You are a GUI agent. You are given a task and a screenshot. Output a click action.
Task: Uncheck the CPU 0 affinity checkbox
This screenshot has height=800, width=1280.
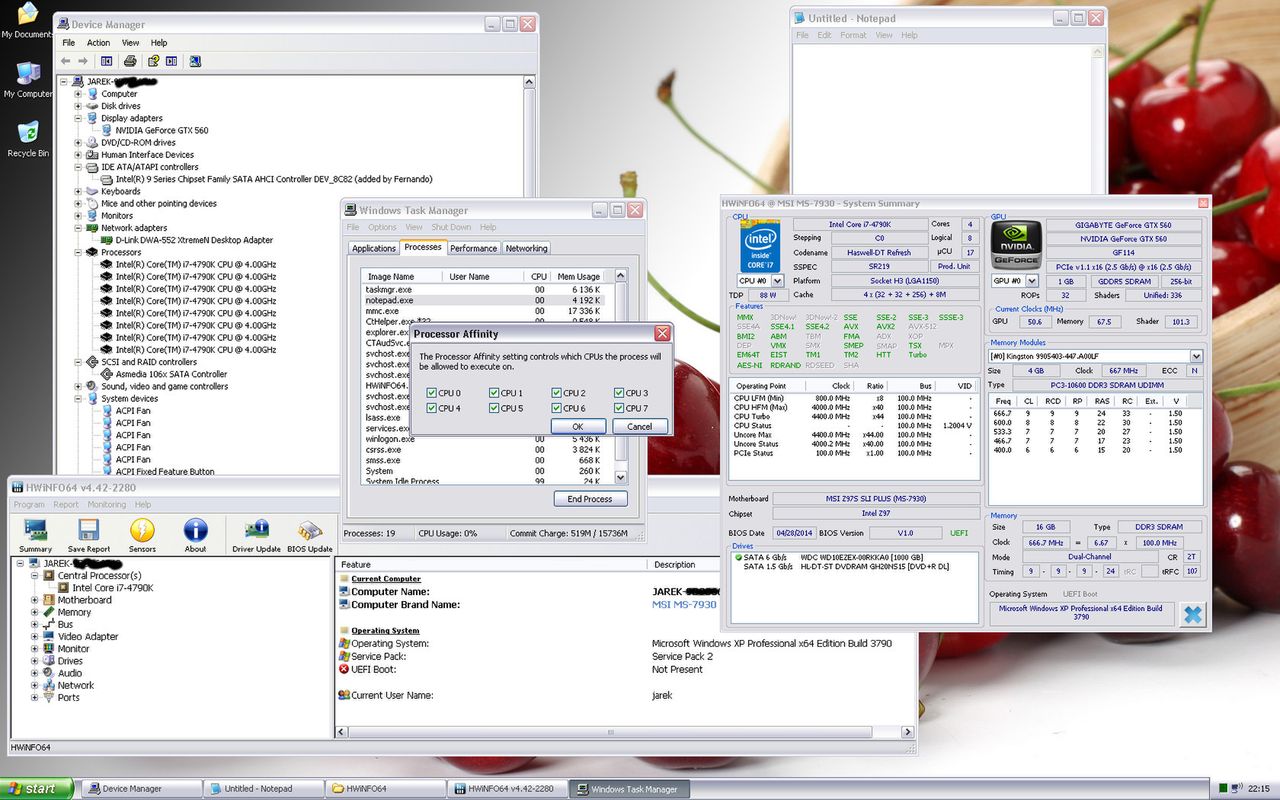(431, 393)
